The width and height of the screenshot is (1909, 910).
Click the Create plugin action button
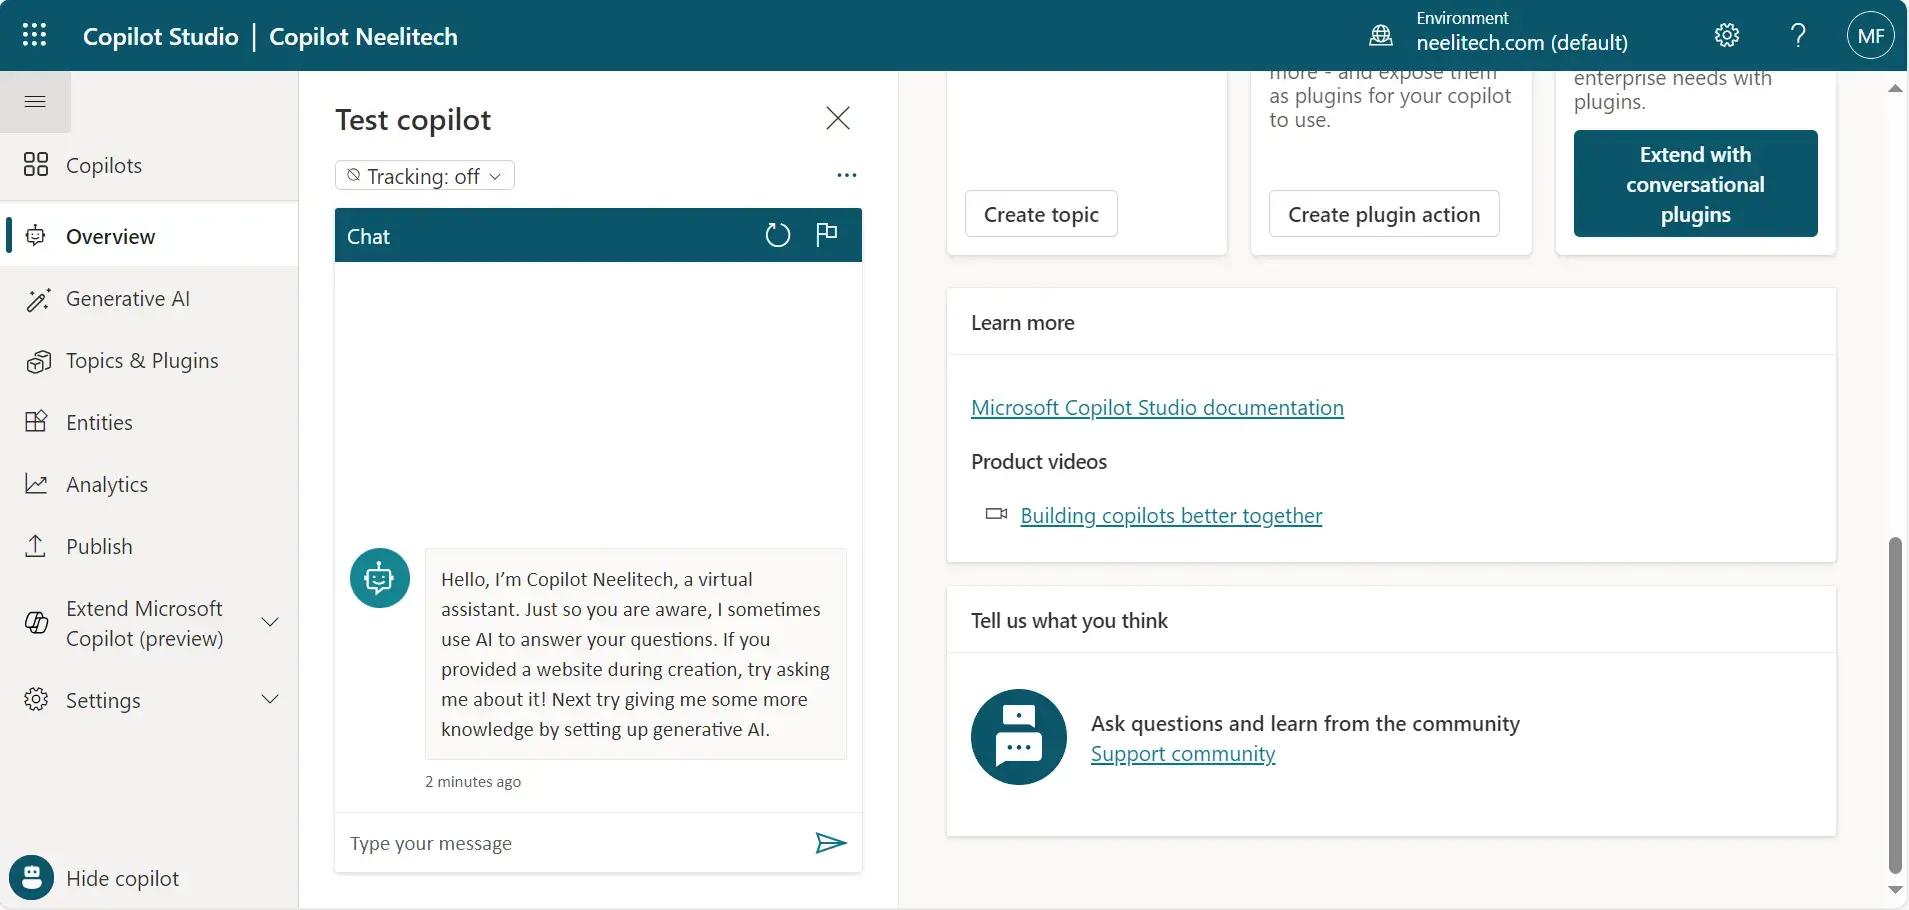[1384, 214]
